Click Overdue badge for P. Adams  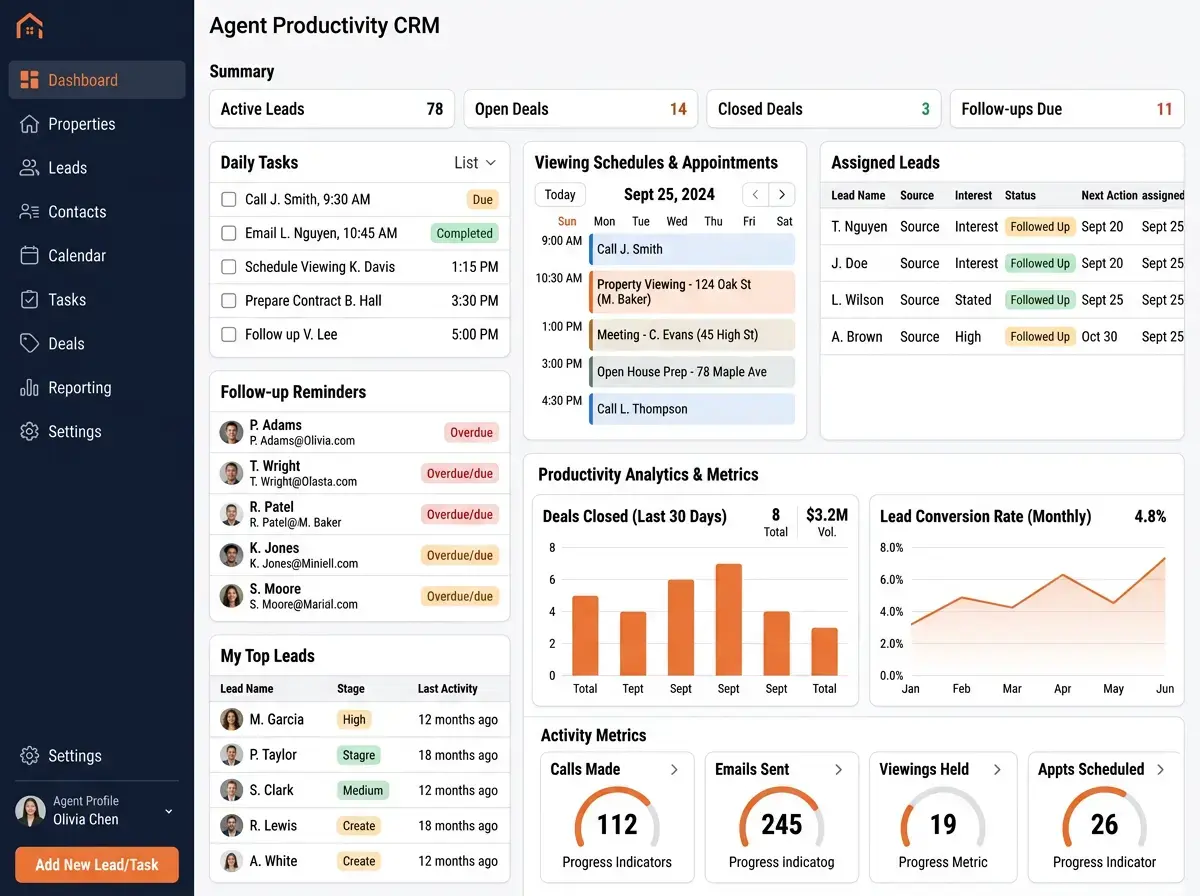pos(471,433)
